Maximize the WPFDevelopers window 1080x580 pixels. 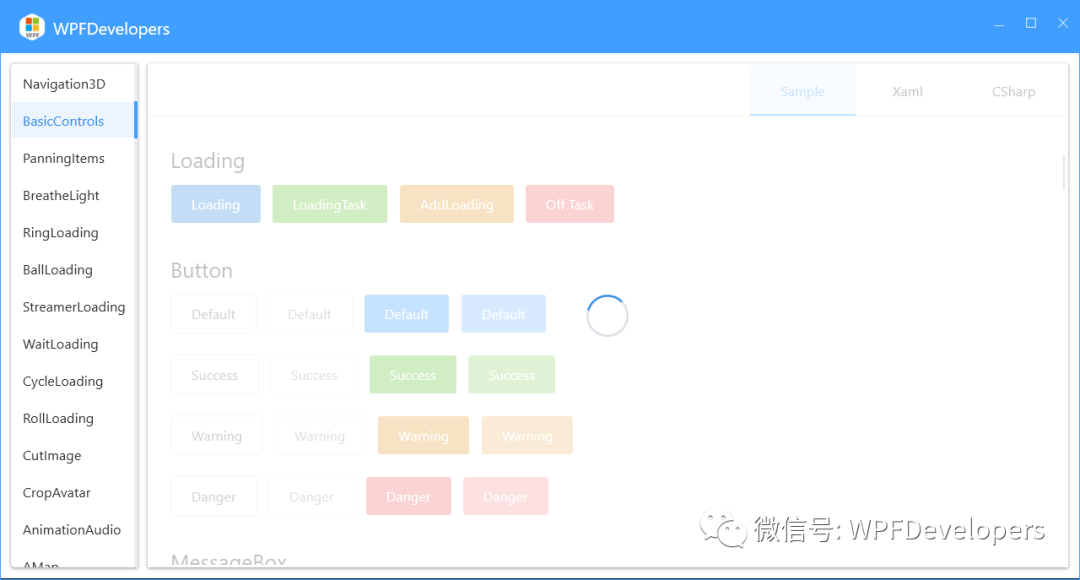(x=1031, y=24)
